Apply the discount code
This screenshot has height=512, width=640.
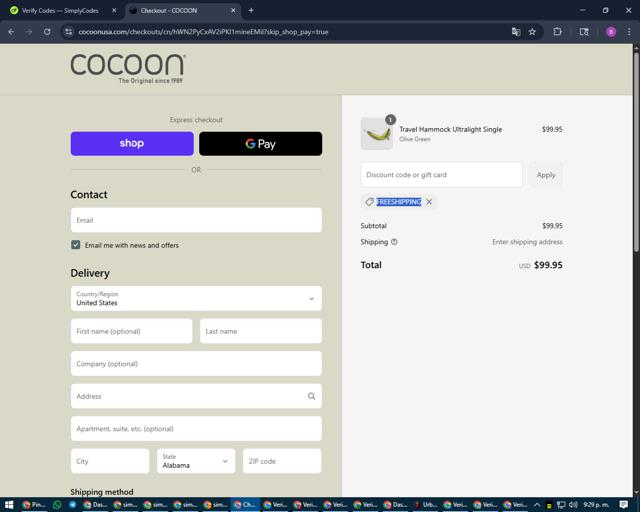pyautogui.click(x=546, y=175)
